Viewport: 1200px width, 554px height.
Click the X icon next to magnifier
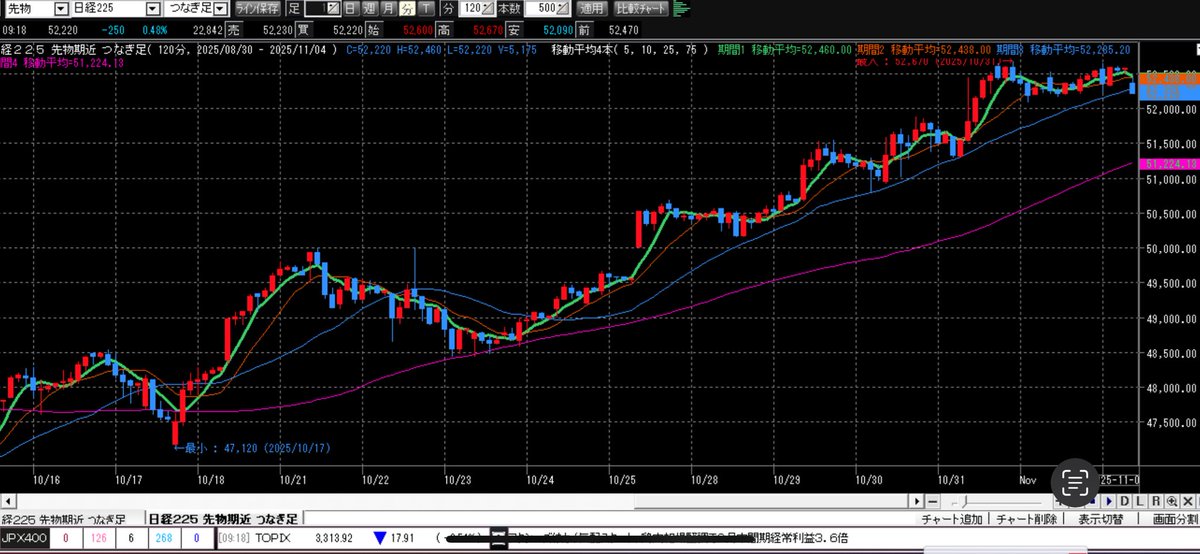pyautogui.click(x=1186, y=501)
